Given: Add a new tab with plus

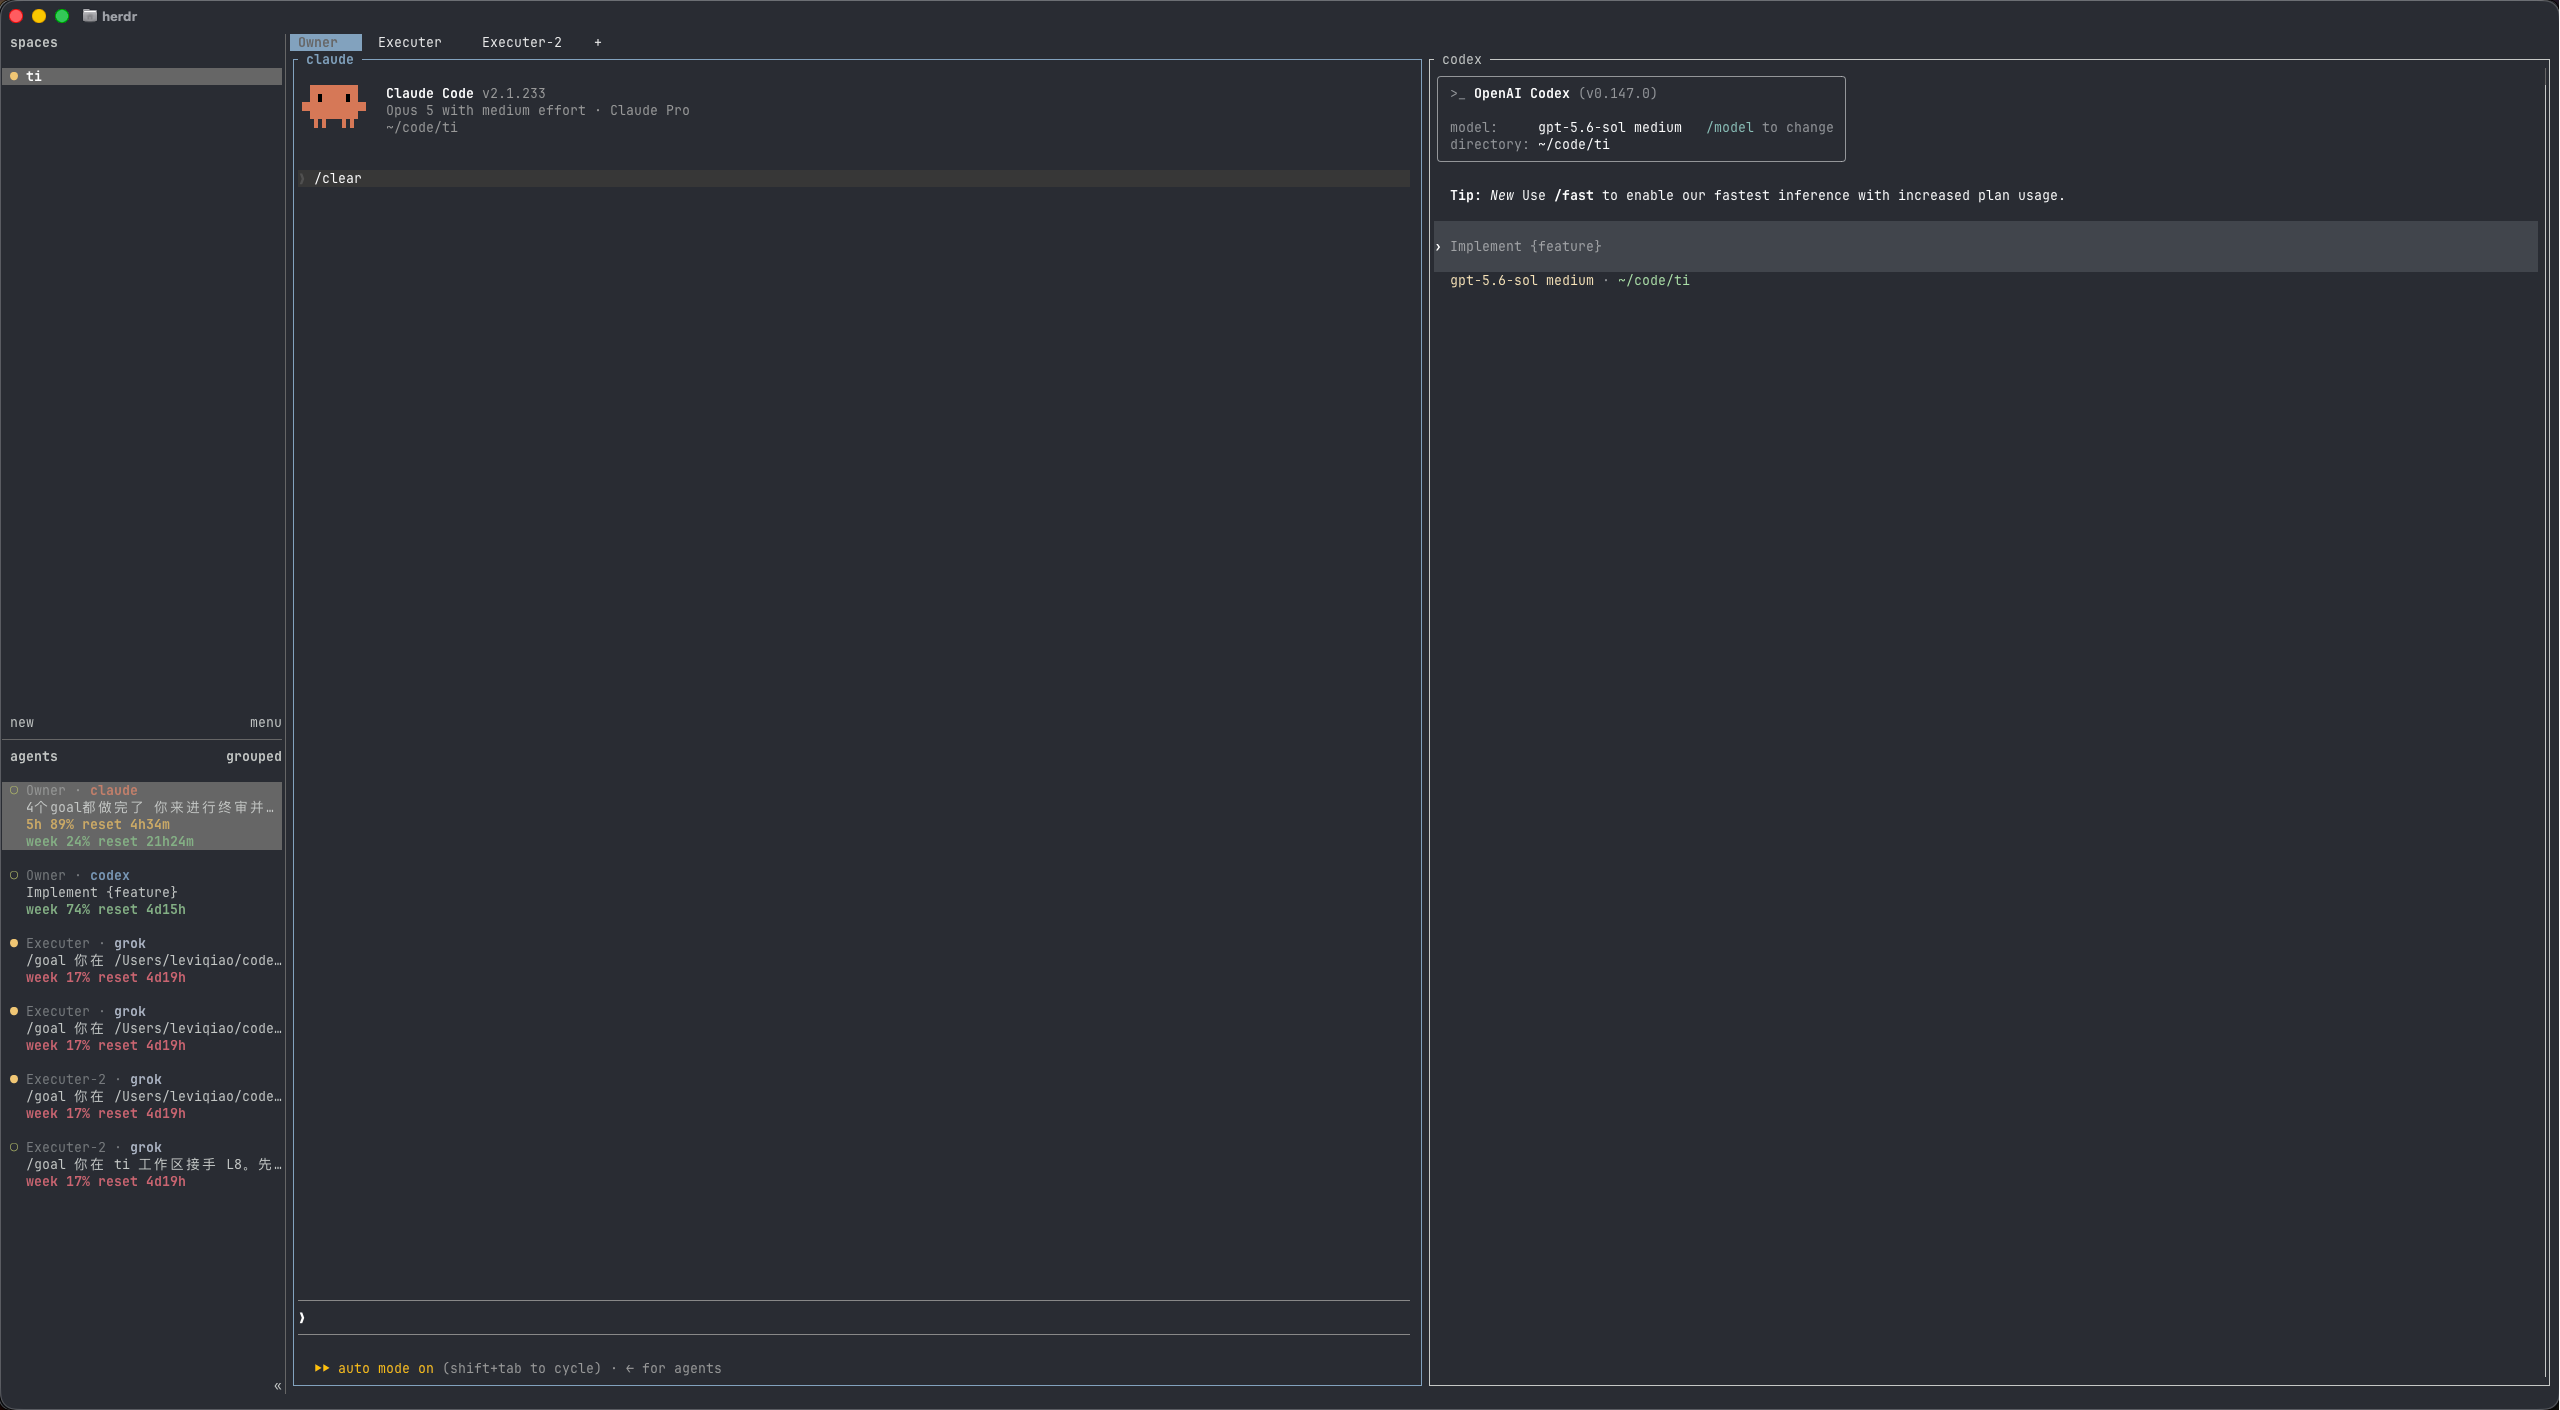Looking at the screenshot, I should pos(598,42).
